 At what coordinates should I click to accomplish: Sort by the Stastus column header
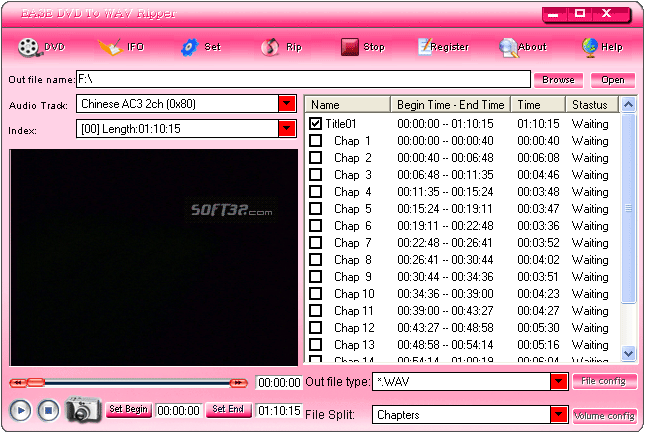[x=592, y=105]
